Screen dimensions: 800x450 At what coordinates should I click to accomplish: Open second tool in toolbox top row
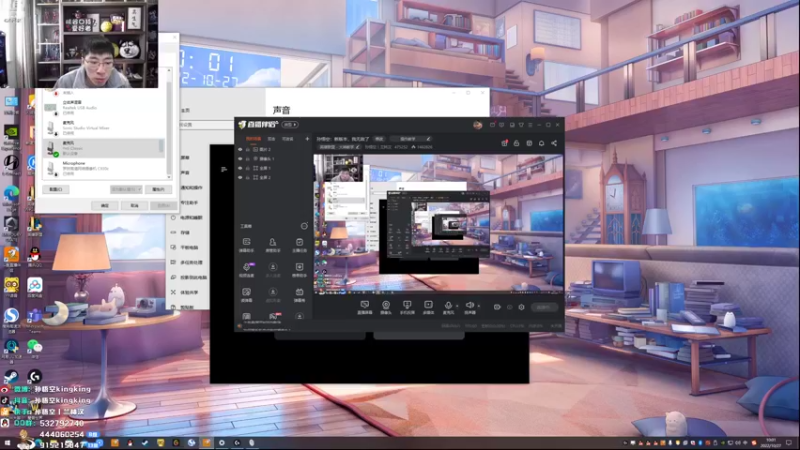273,245
